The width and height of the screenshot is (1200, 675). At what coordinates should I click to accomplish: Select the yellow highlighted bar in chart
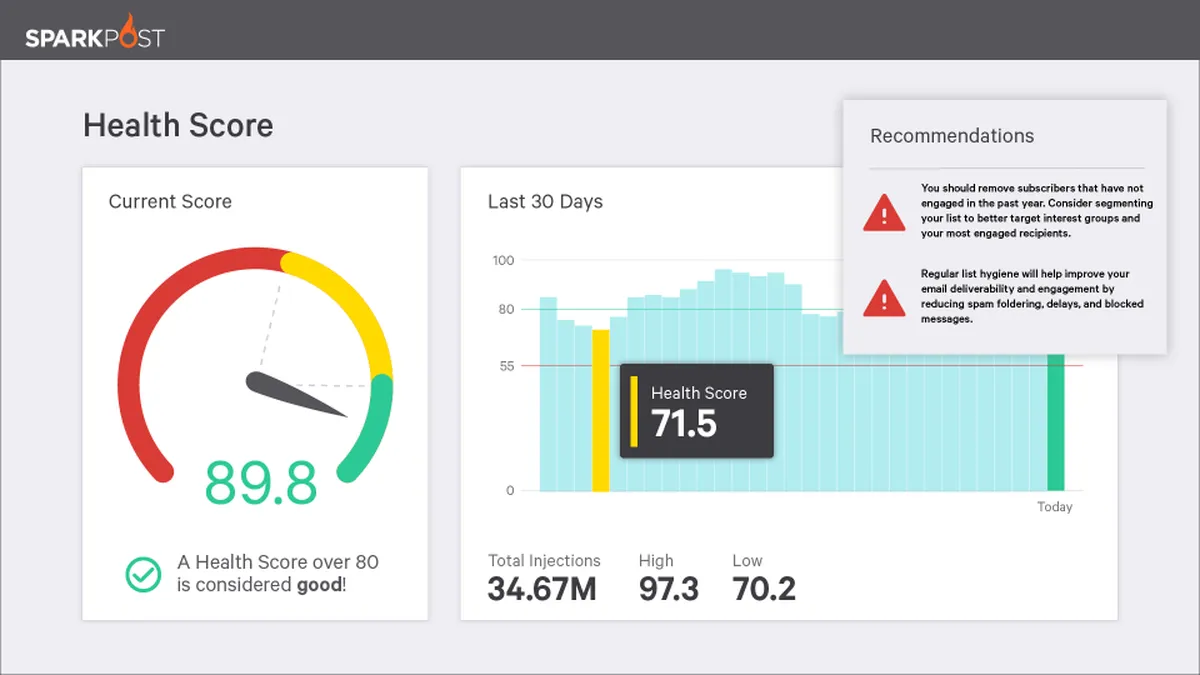coord(600,410)
